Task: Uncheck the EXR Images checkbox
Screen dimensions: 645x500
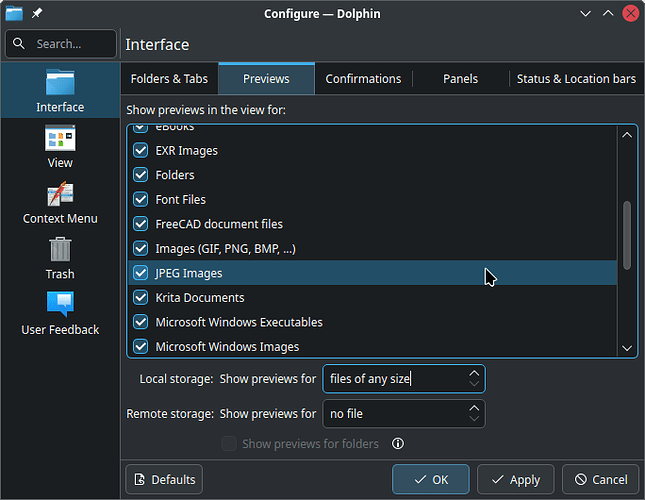Action: click(x=141, y=150)
